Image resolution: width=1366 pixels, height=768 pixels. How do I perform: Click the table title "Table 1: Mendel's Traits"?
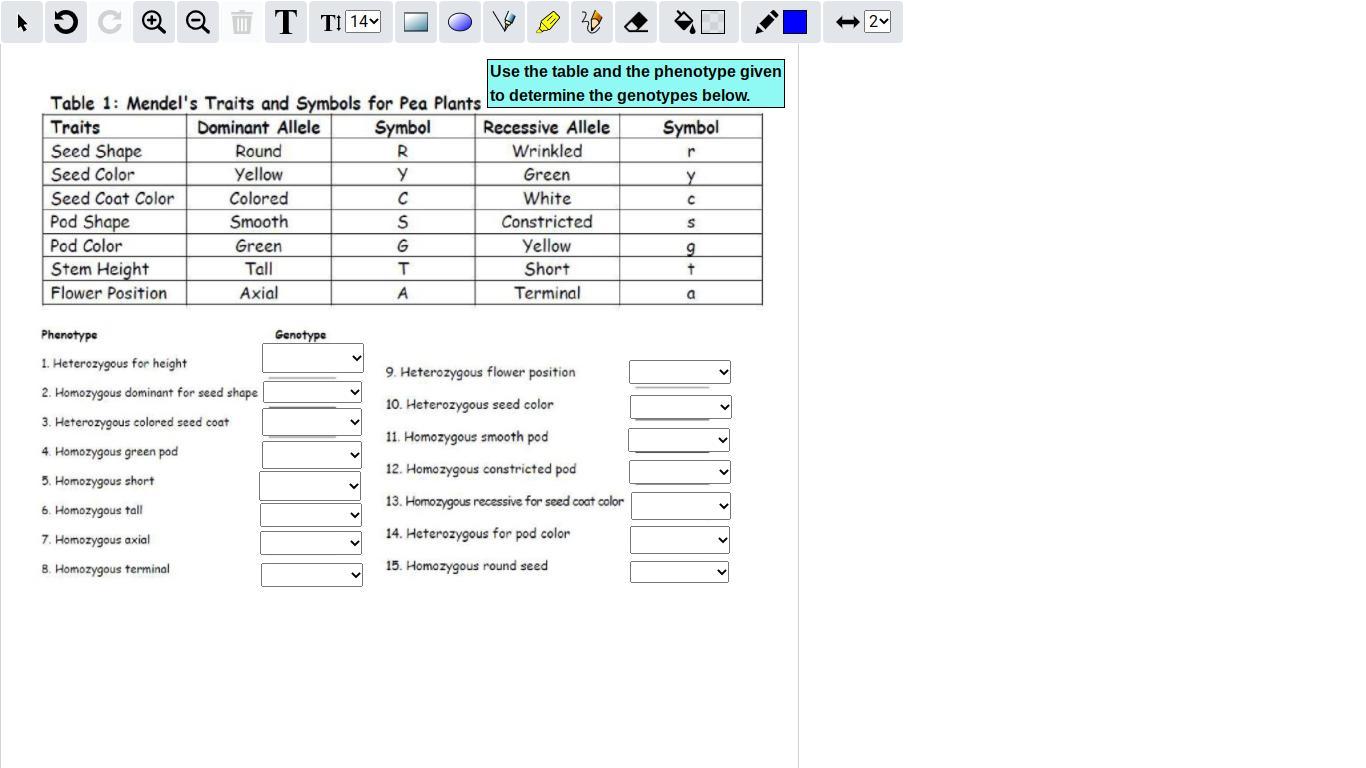tap(266, 103)
